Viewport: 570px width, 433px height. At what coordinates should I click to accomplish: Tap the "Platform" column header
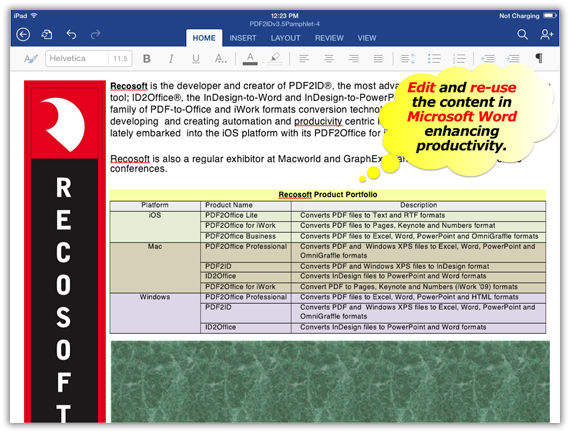[155, 205]
